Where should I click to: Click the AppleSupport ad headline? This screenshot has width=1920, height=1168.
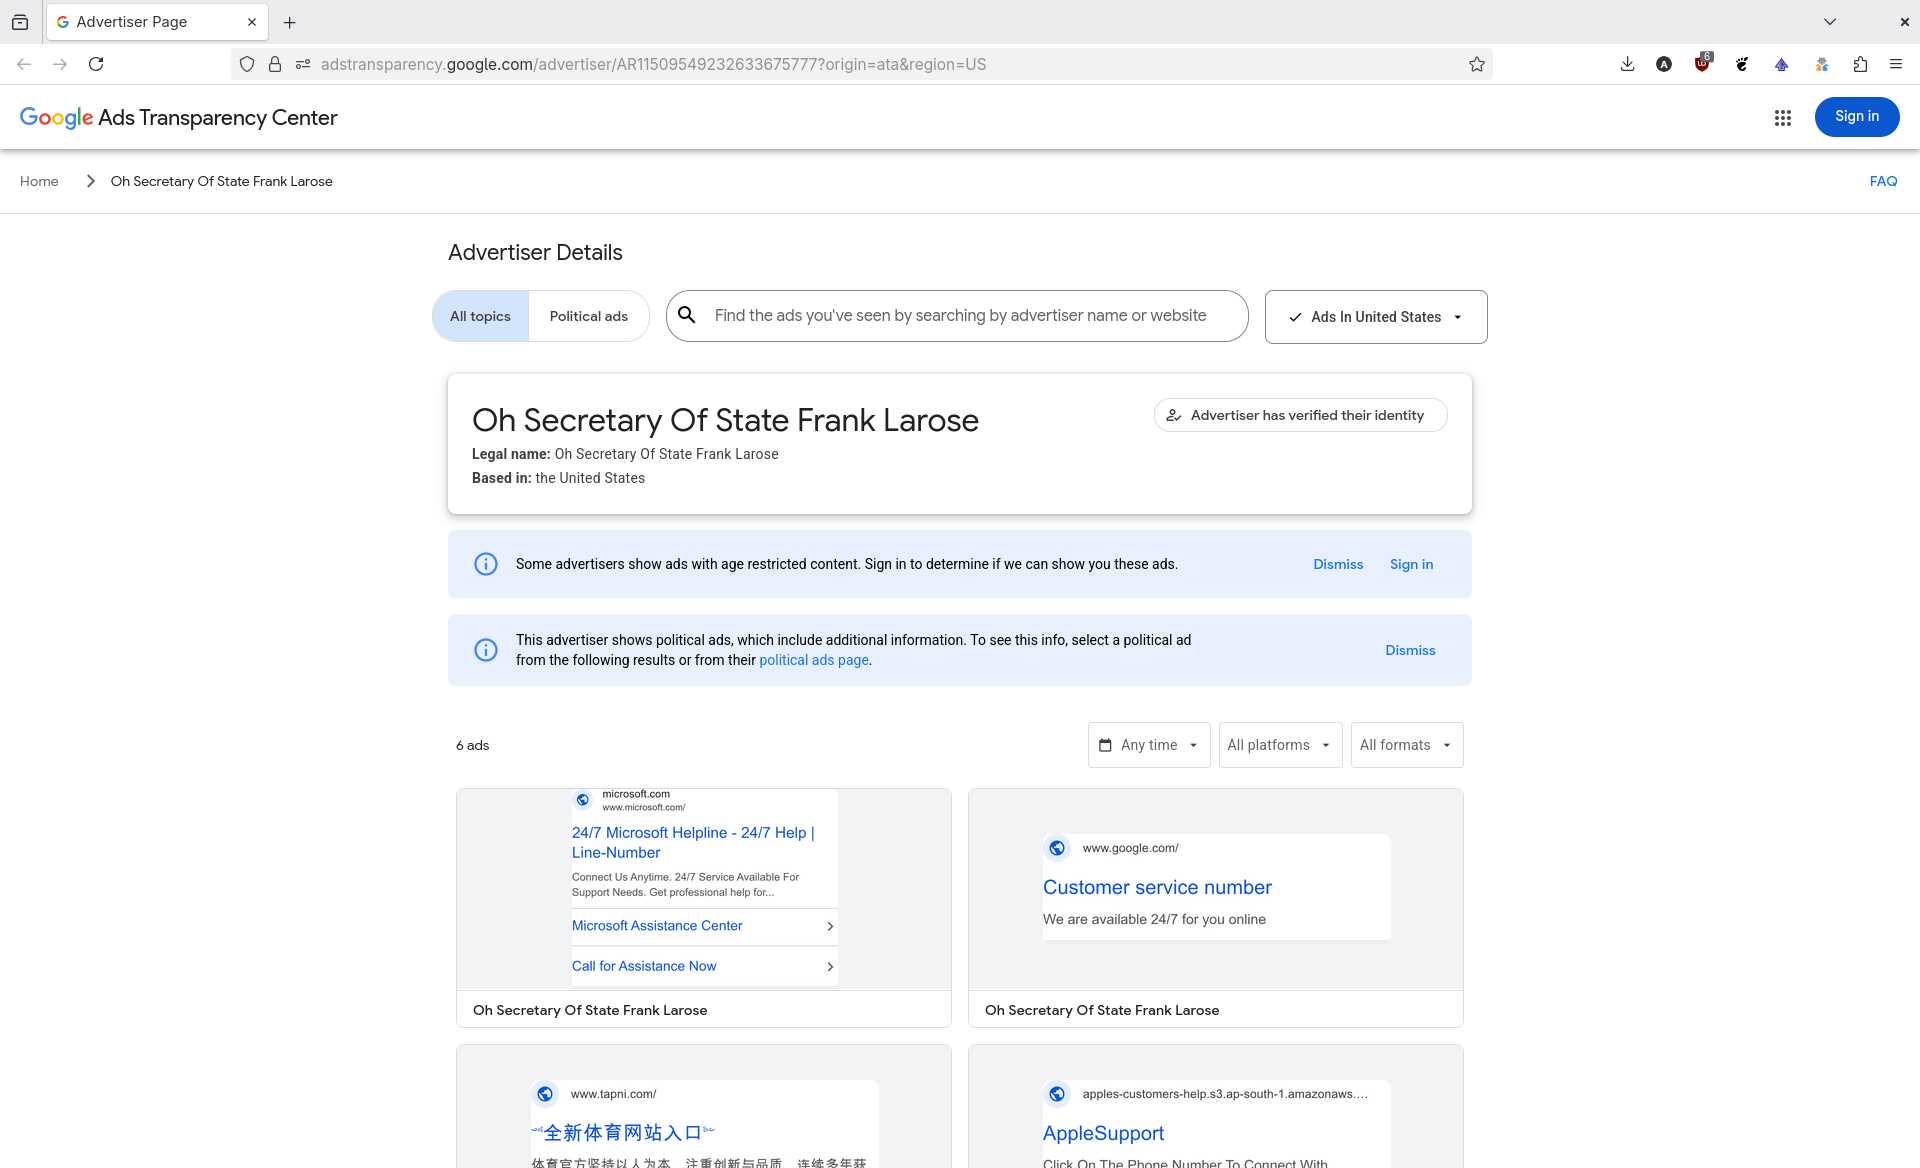point(1103,1133)
